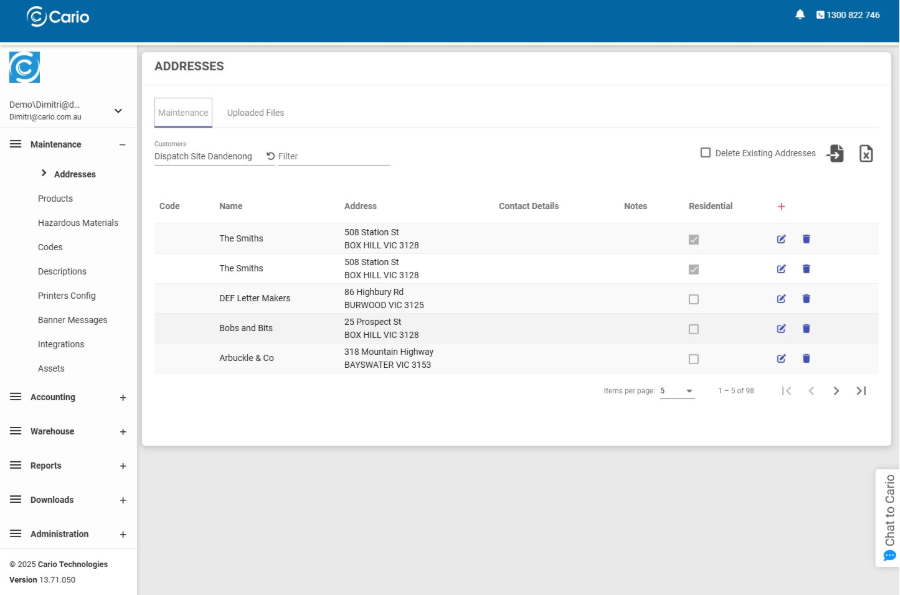The height and width of the screenshot is (595, 900).
Task: Jump to the last page of addresses
Action: point(861,391)
